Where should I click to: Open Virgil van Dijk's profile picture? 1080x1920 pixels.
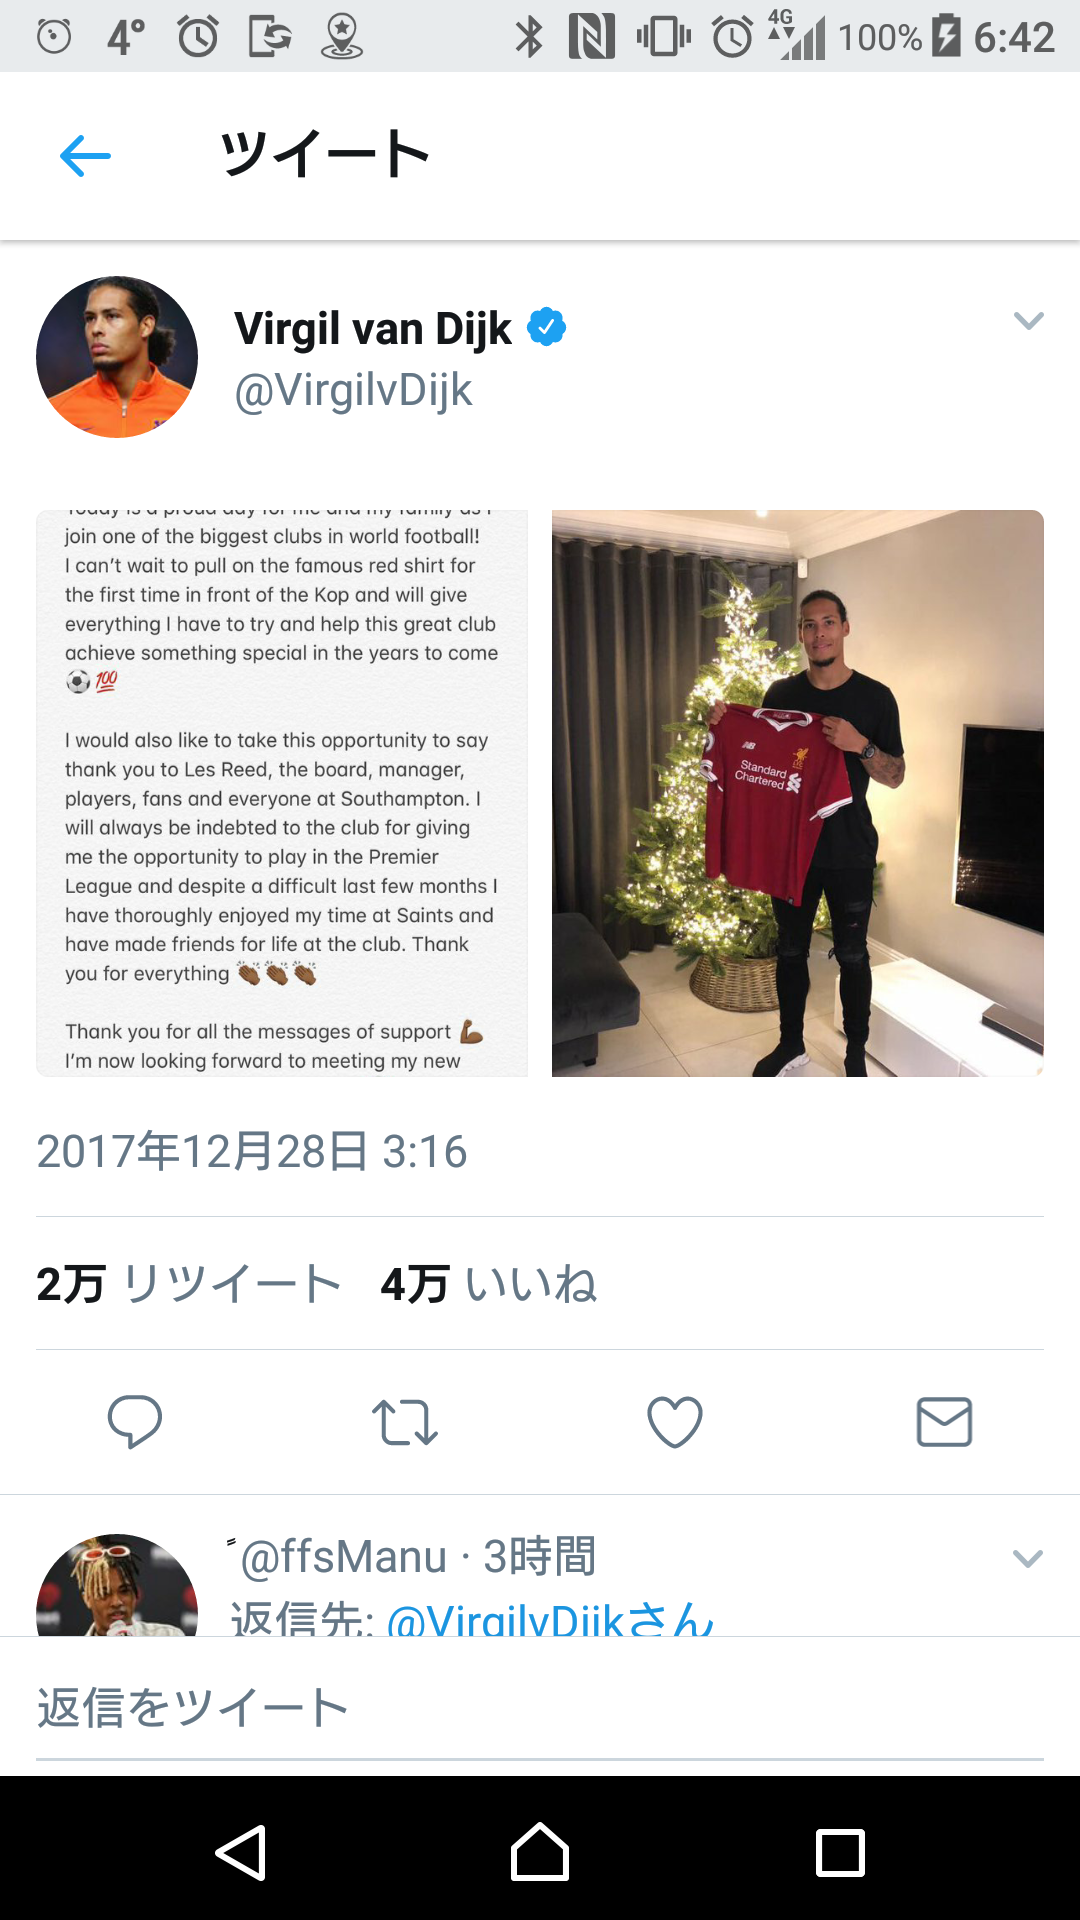[x=117, y=357]
